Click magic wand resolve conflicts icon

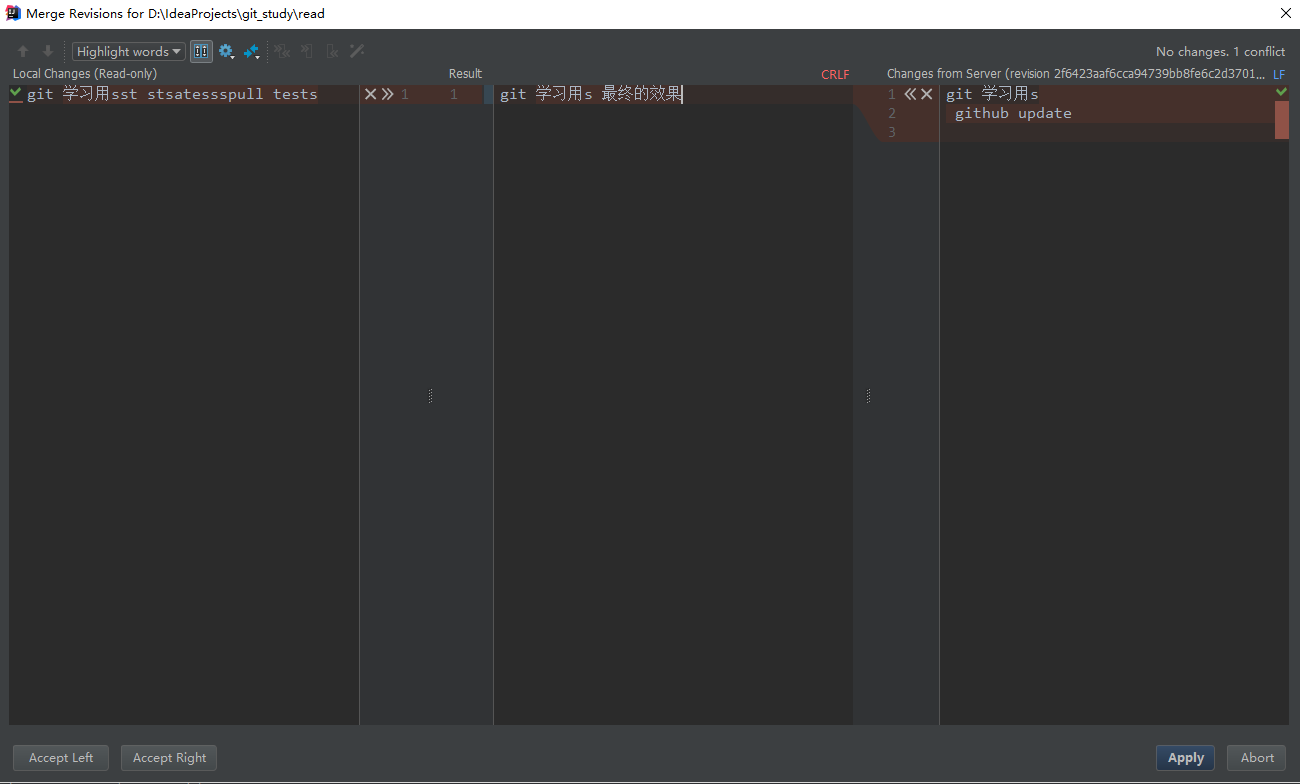pyautogui.click(x=357, y=51)
